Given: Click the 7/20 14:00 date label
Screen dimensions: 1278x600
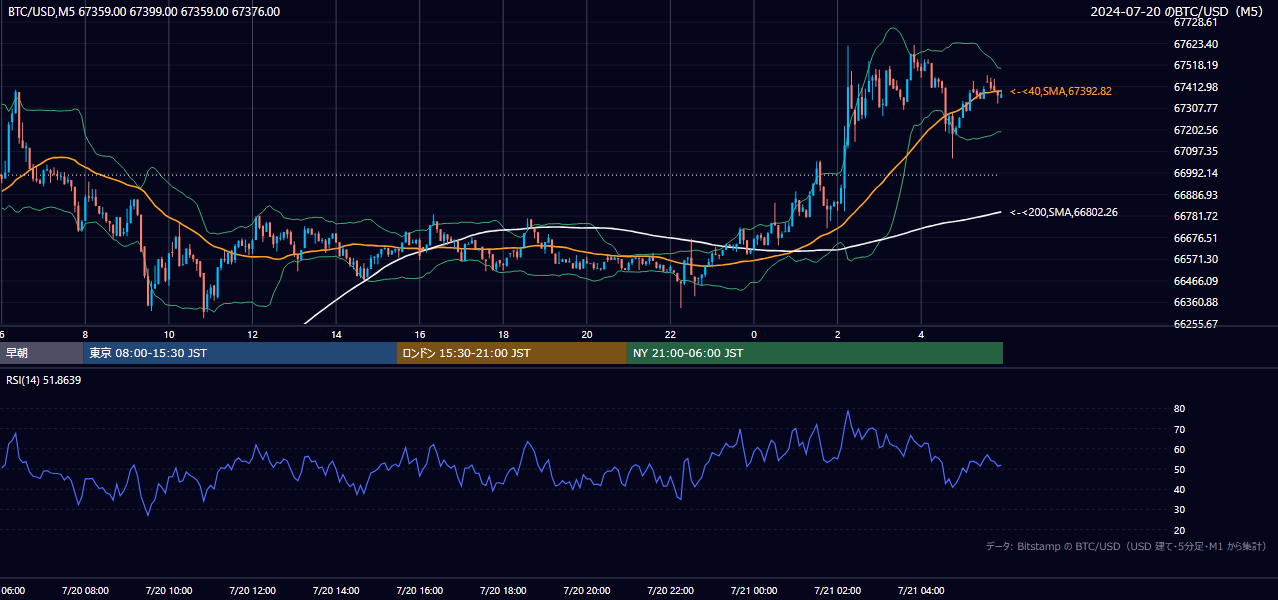Looking at the screenshot, I should (336, 591).
